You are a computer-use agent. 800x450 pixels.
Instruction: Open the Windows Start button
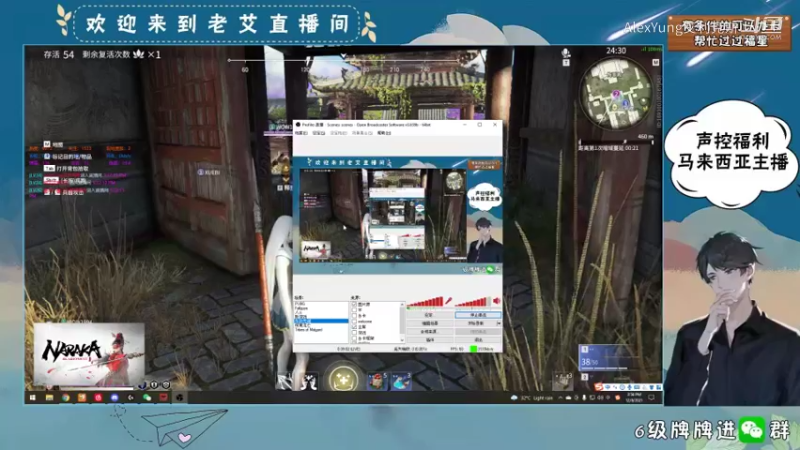33,397
